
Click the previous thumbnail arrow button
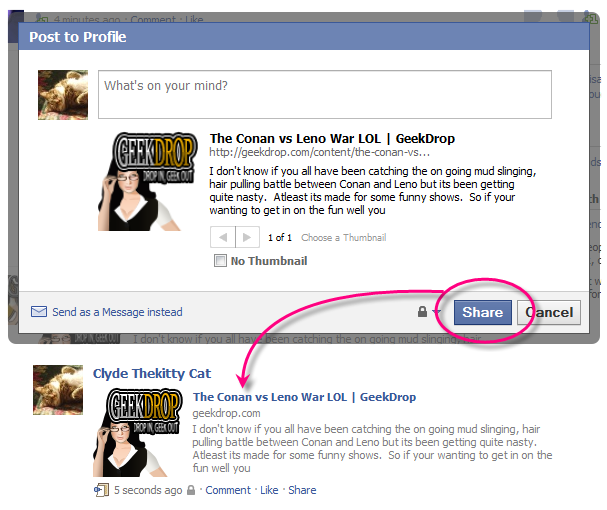(222, 238)
